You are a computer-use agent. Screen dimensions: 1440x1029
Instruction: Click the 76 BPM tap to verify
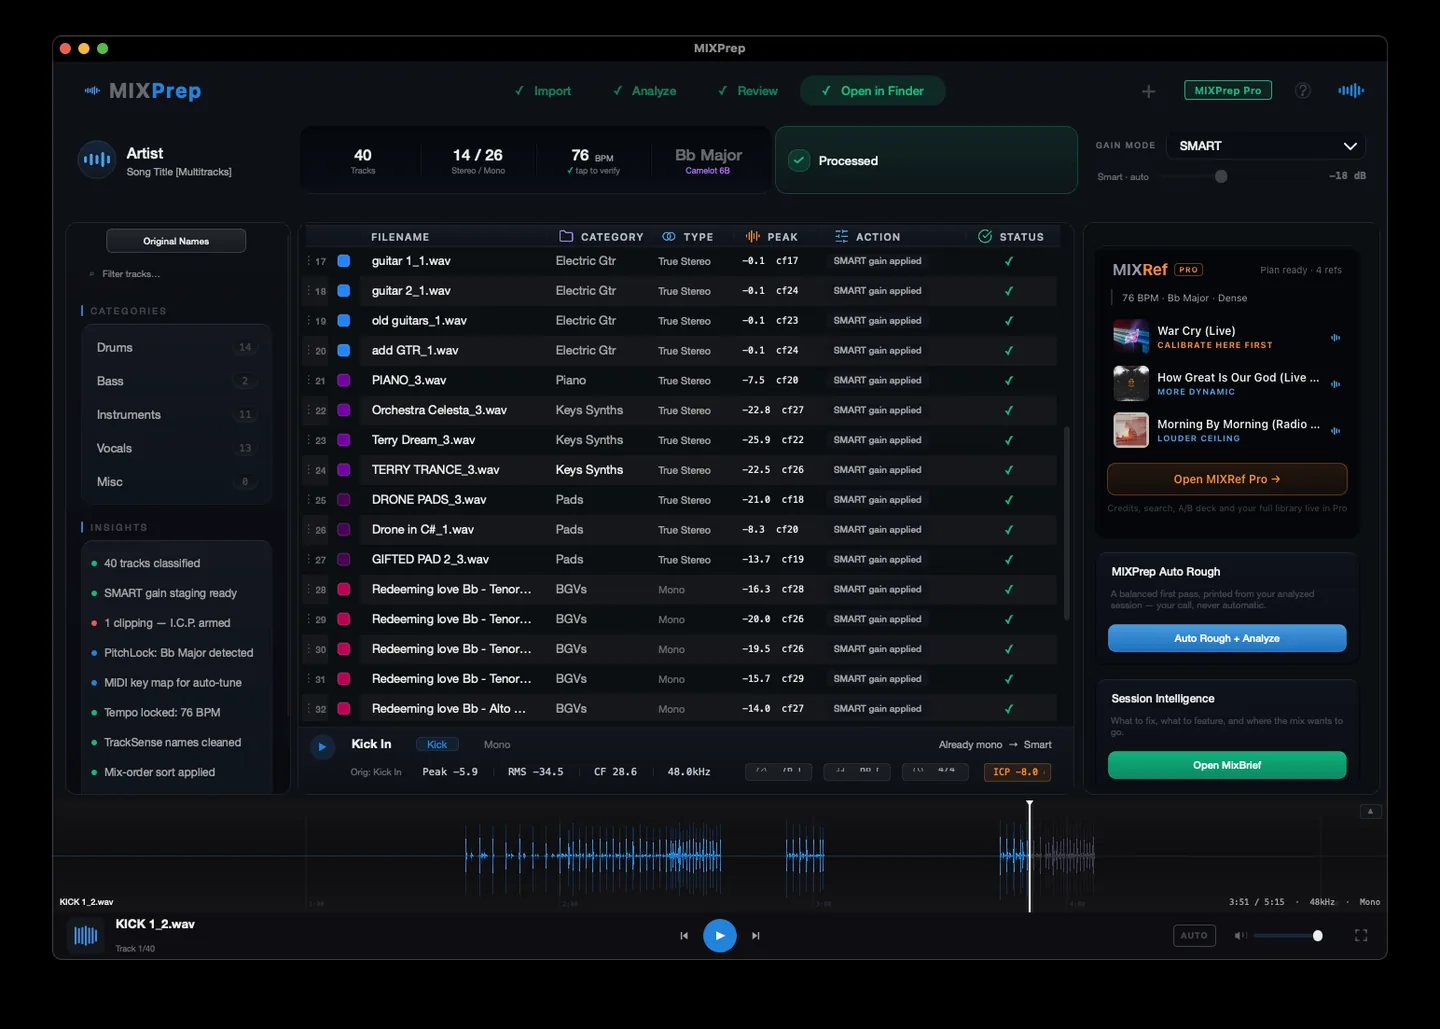pos(594,160)
